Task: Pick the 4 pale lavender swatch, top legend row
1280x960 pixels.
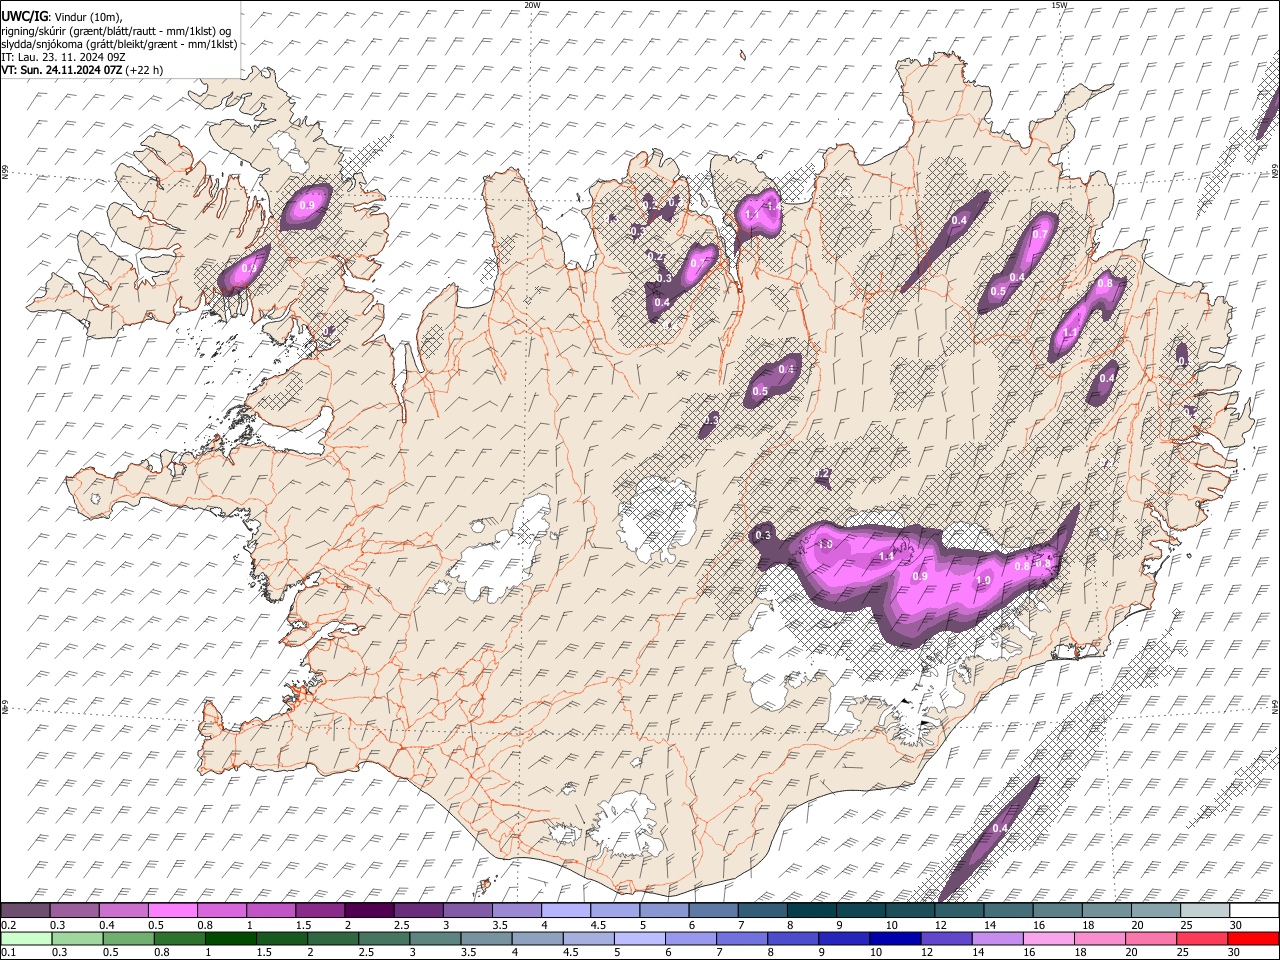Action: coord(565,911)
